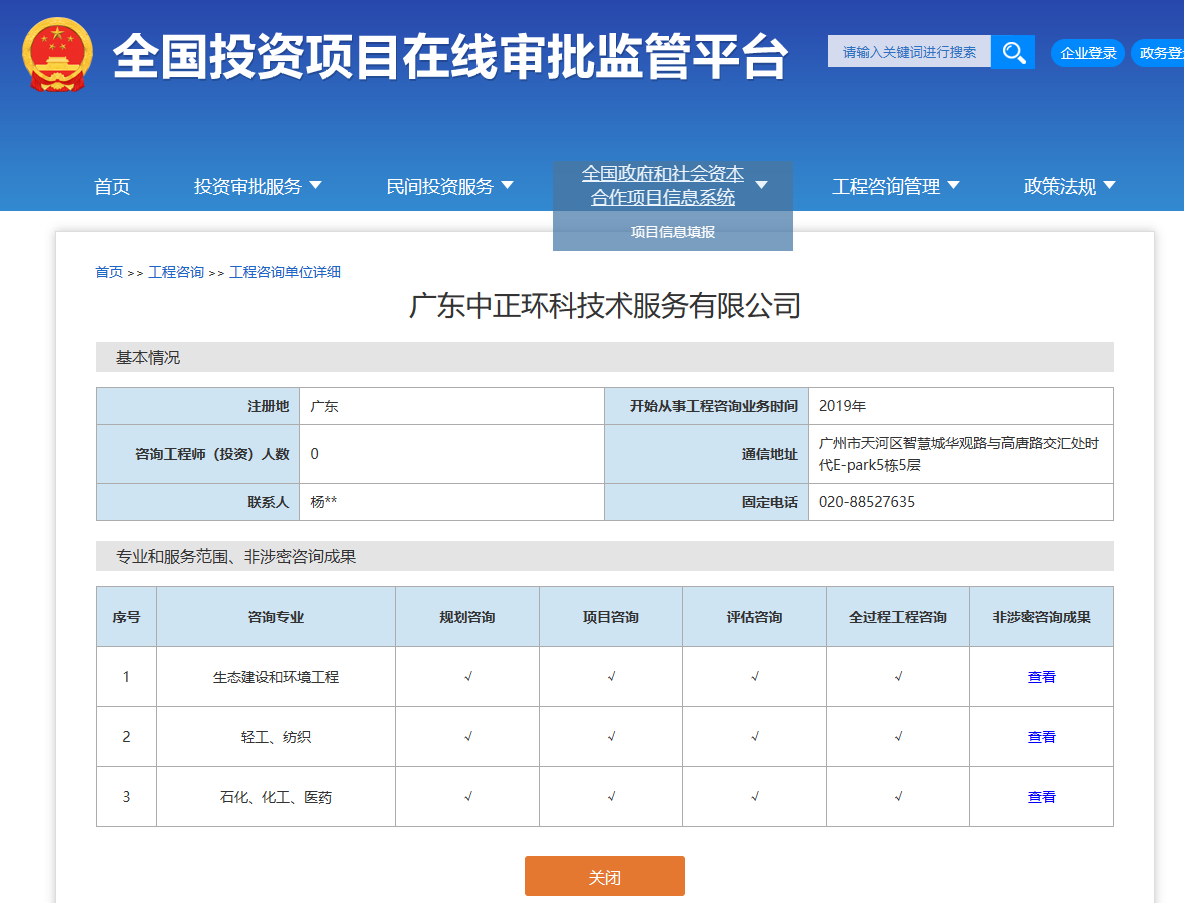
Task: Click the 项目咨询 column header
Action: click(611, 617)
